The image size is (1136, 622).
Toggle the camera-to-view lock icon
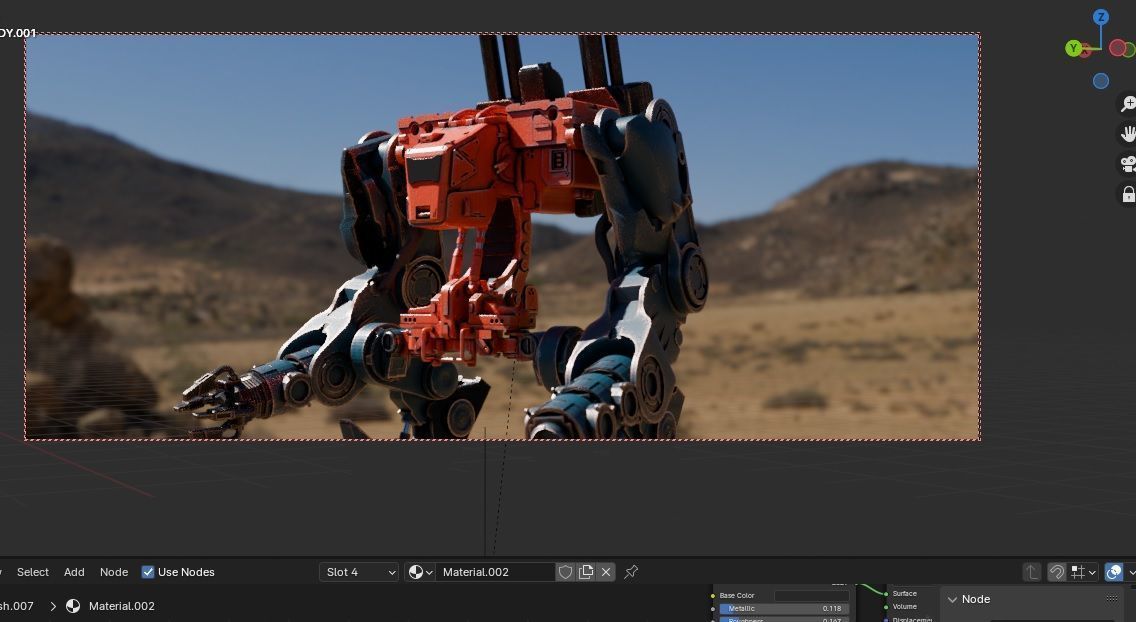coord(1128,194)
